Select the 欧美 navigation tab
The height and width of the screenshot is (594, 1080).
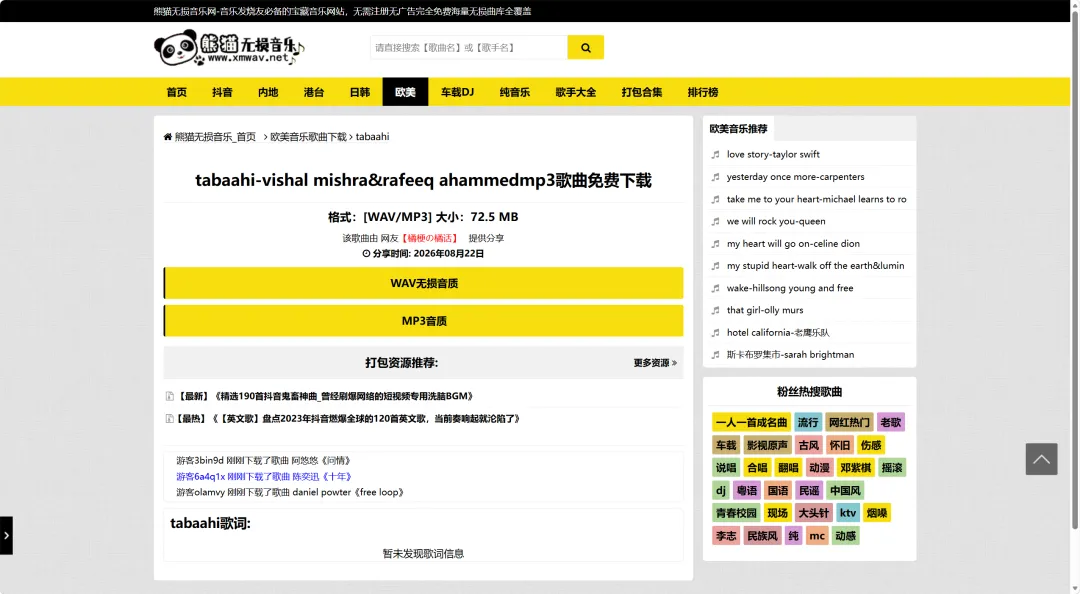pos(405,92)
